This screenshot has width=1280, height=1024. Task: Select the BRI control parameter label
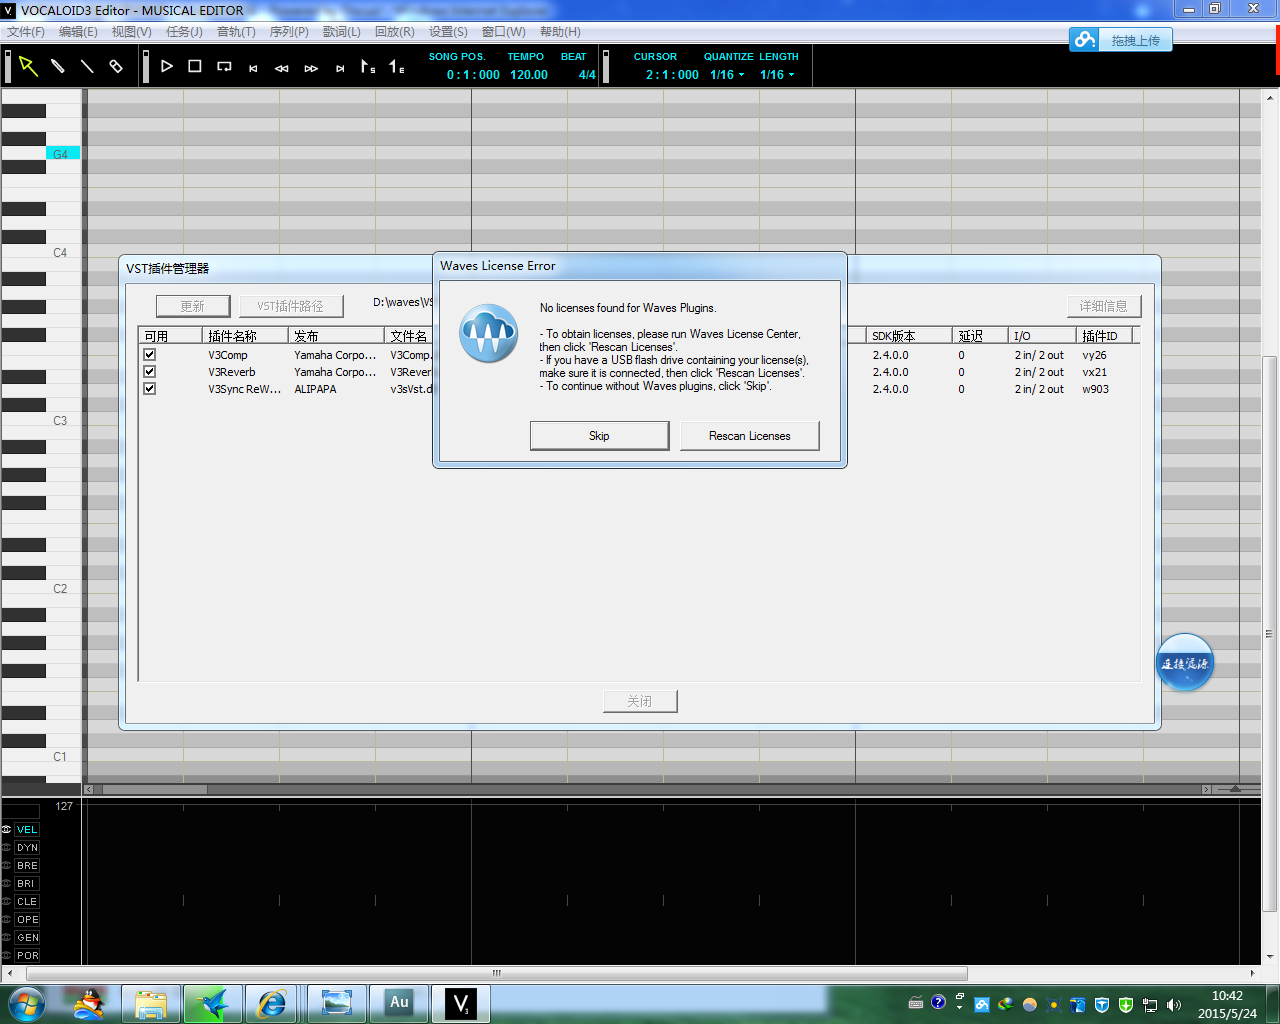(26, 884)
